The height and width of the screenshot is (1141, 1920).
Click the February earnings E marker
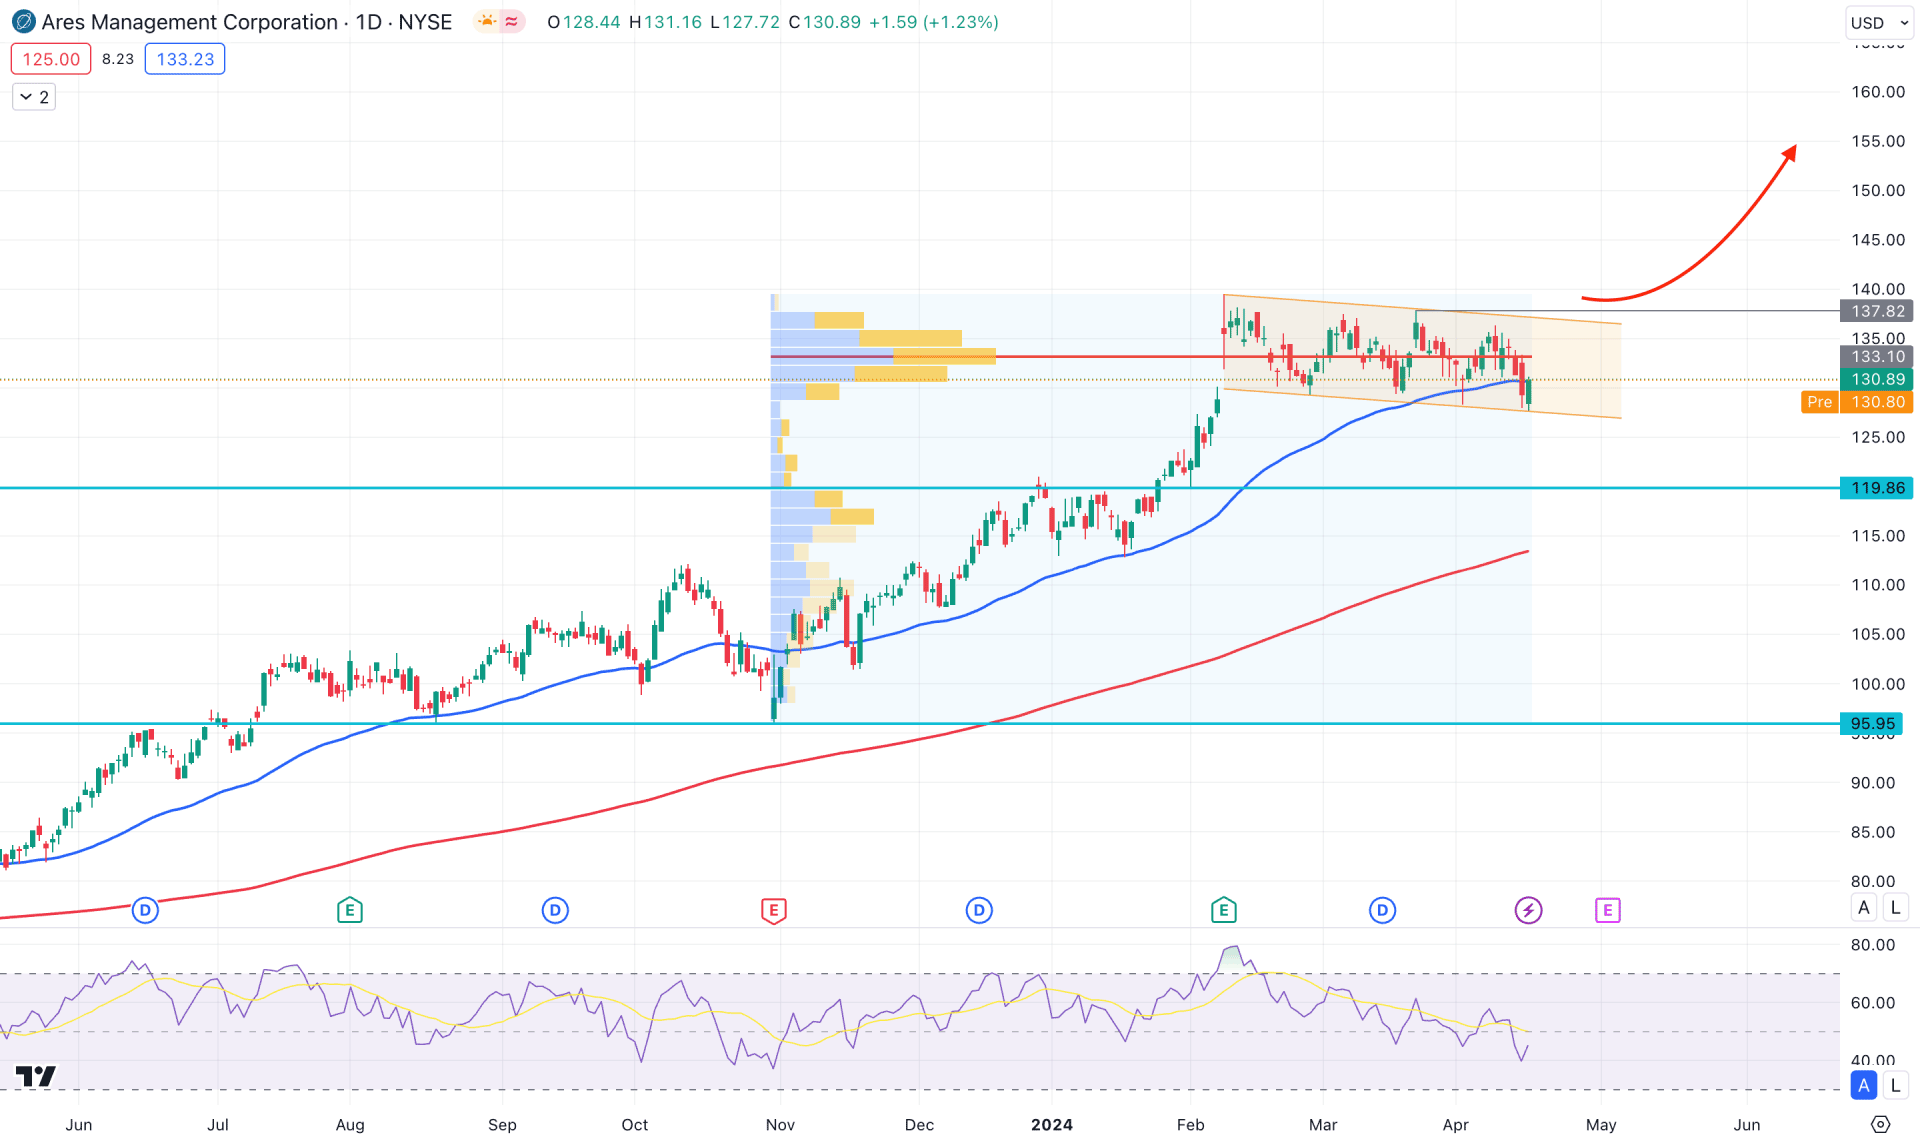1223,910
